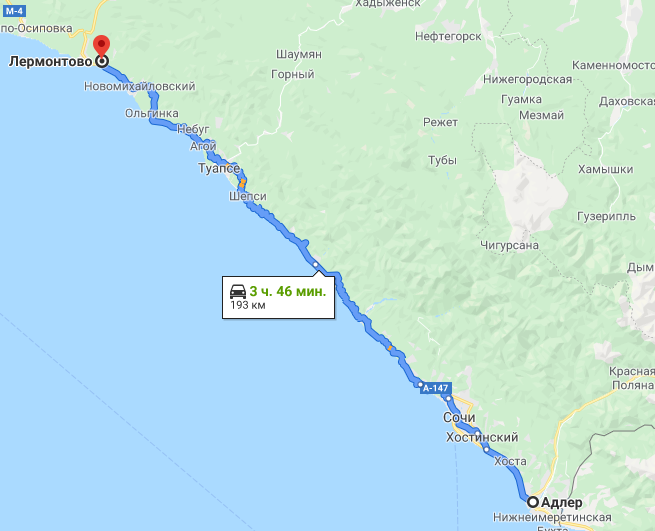Click the Нефтегорск town label

448,37
